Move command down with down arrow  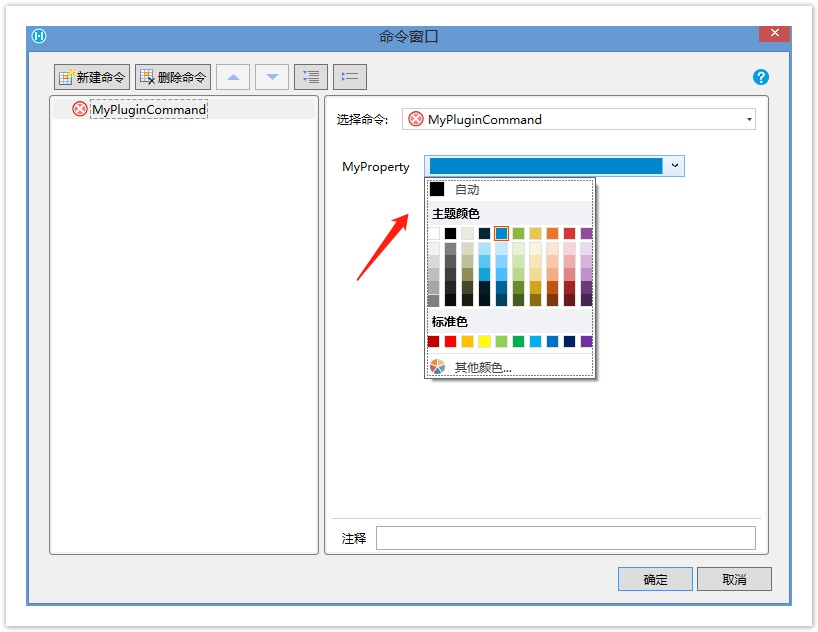pyautogui.click(x=272, y=77)
